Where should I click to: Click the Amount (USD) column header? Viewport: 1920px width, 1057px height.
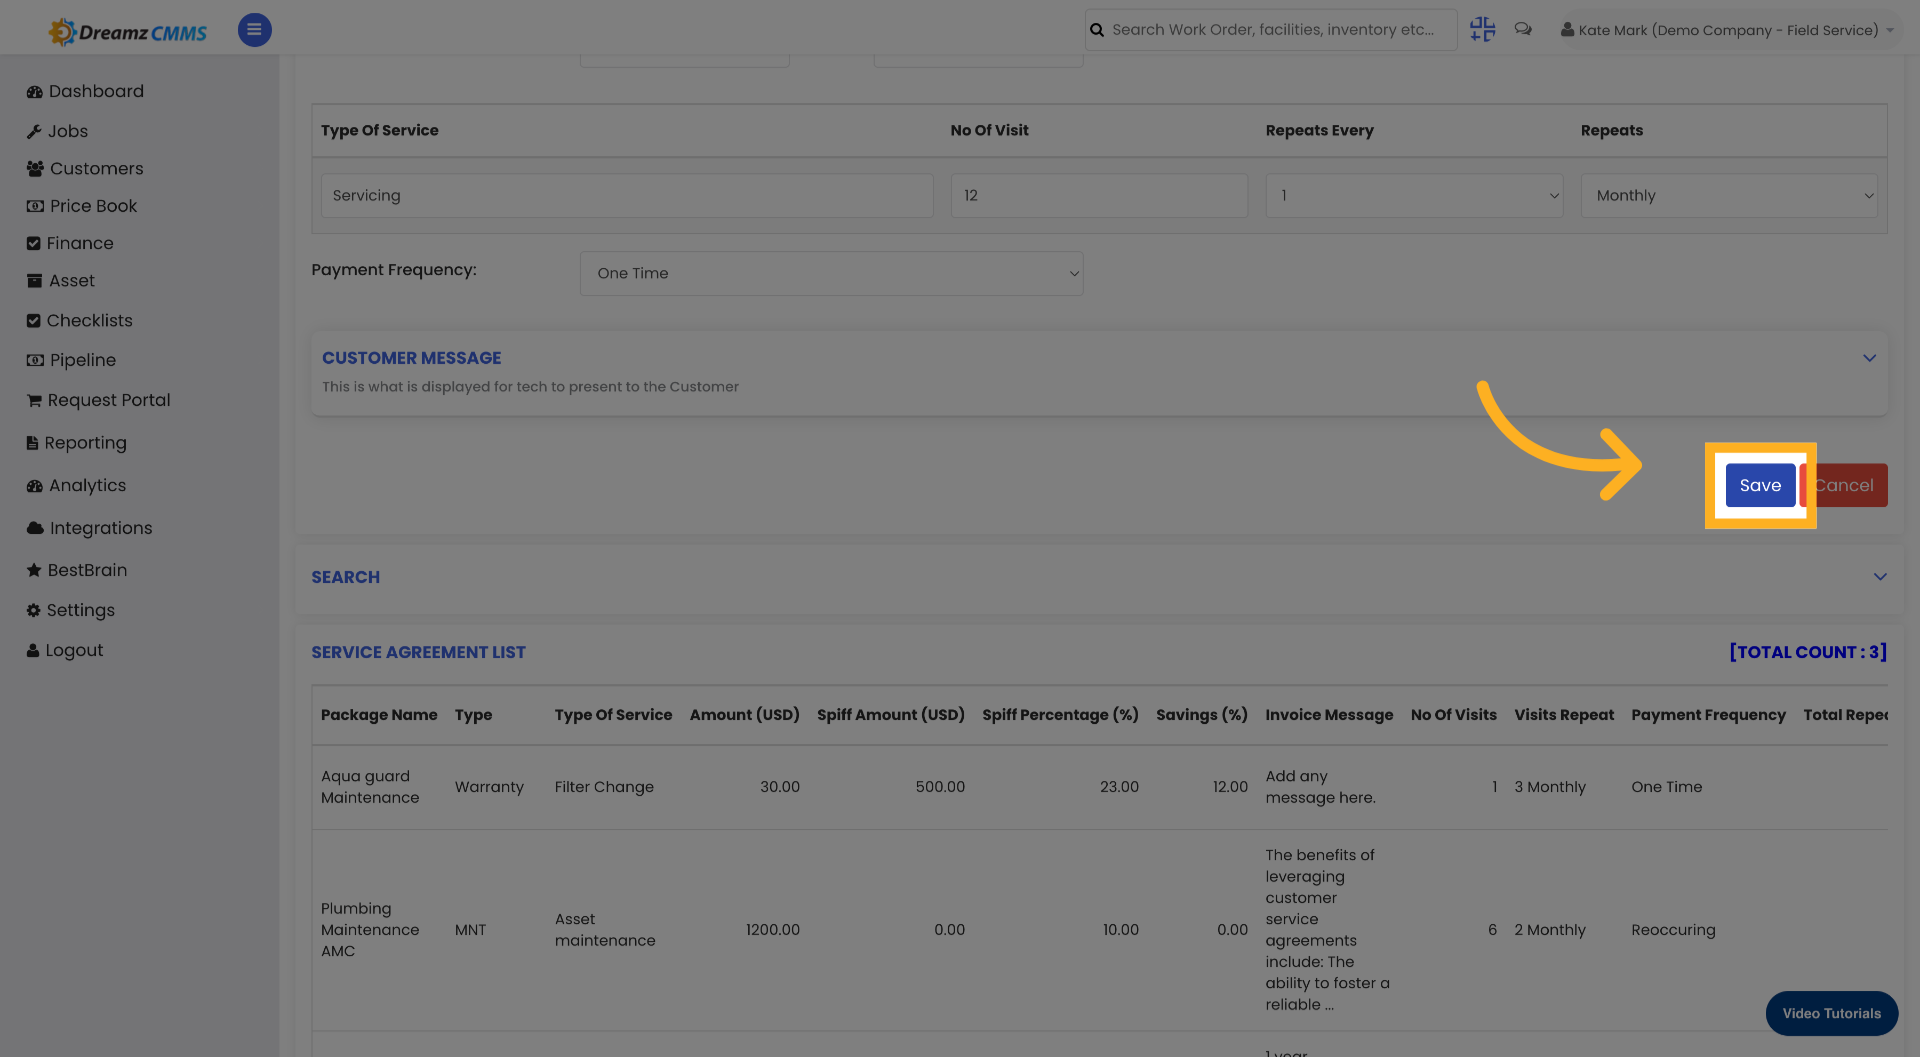click(x=745, y=715)
